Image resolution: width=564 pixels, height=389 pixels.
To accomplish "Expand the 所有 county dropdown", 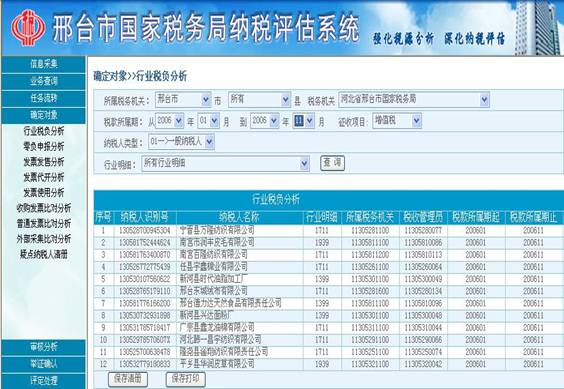I will 259,99.
